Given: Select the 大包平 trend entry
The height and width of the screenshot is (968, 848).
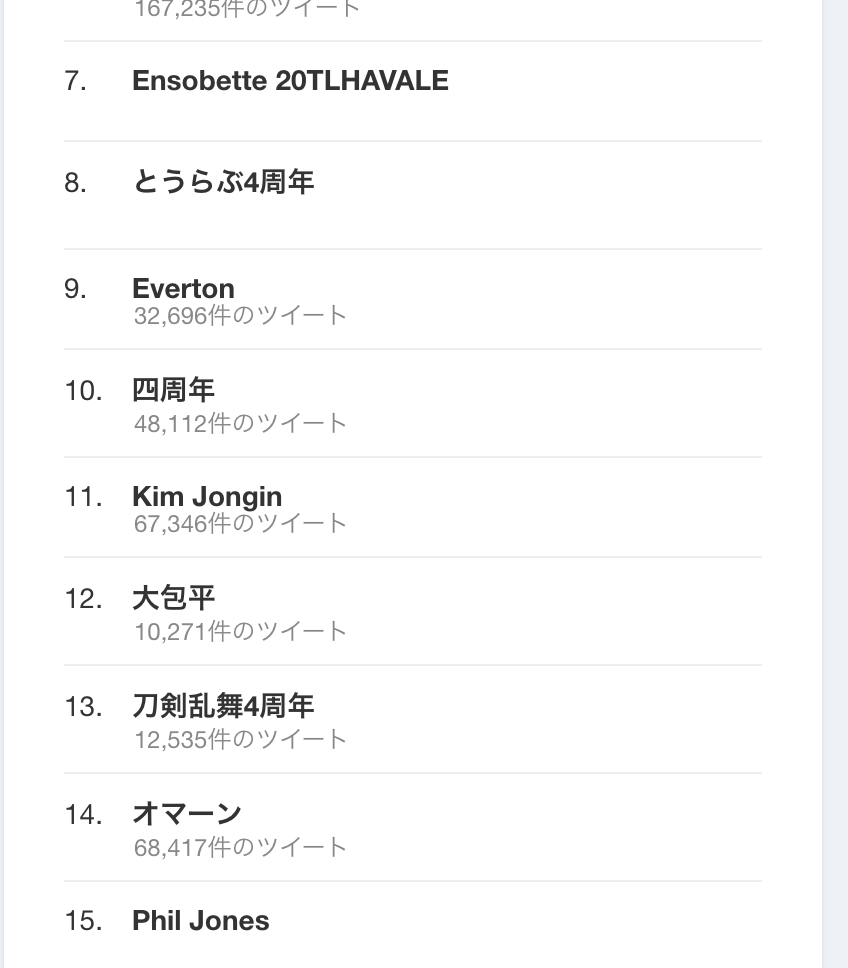Looking at the screenshot, I should click(x=173, y=598).
